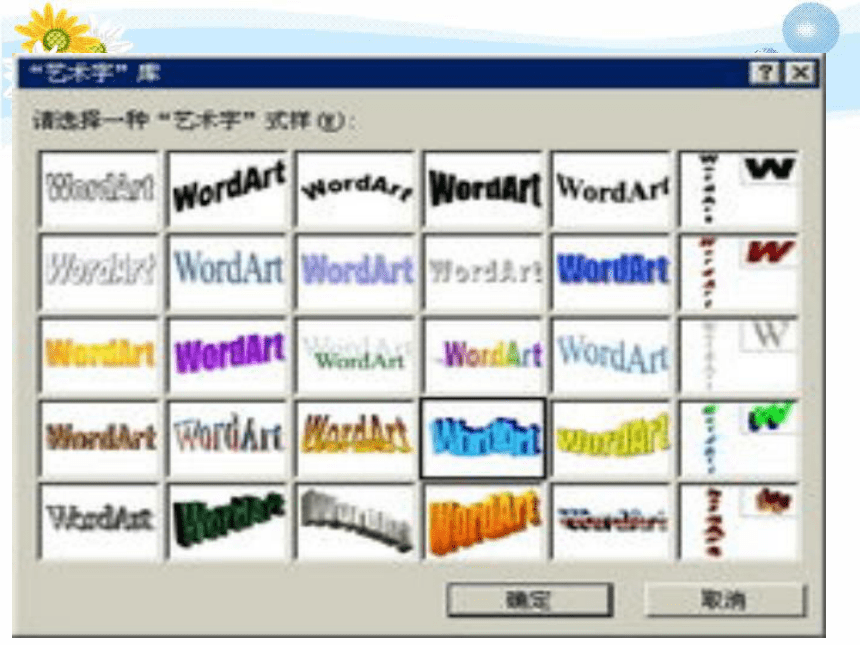The height and width of the screenshot is (645, 860).
Task: Select the gold italic shadowed WordArt style
Action: coord(356,438)
